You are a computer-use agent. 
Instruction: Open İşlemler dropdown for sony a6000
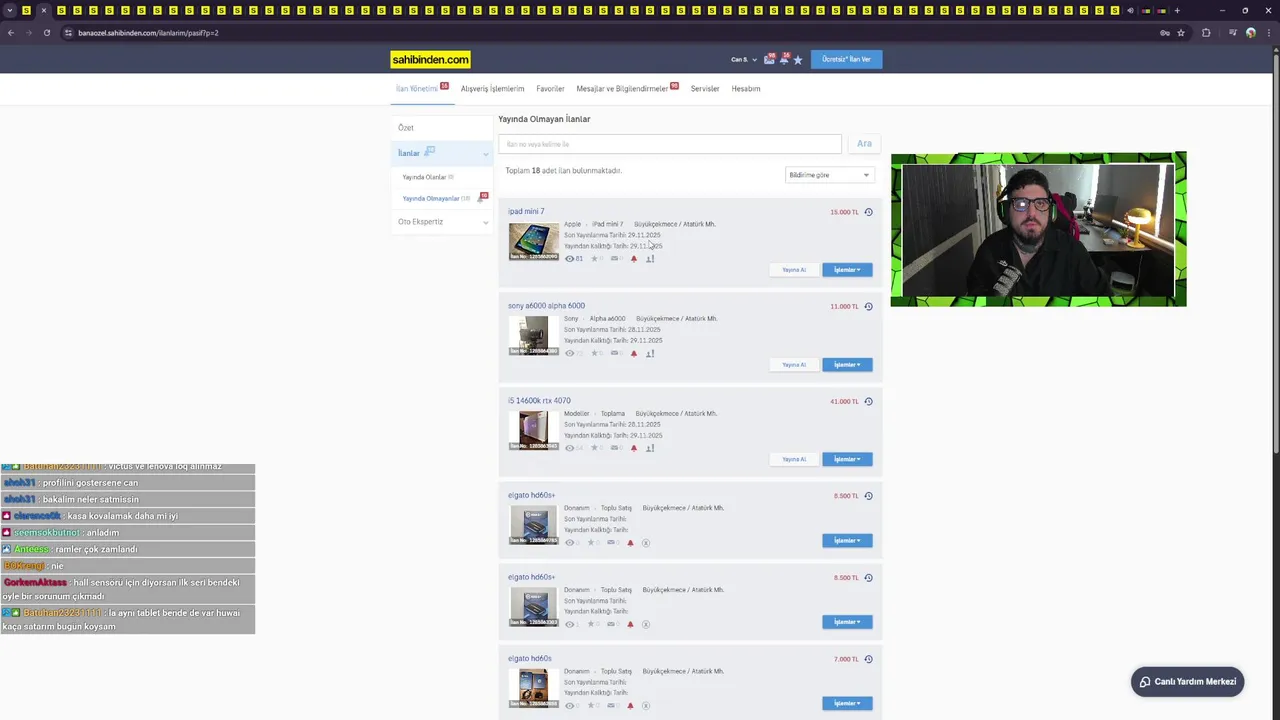(x=847, y=365)
